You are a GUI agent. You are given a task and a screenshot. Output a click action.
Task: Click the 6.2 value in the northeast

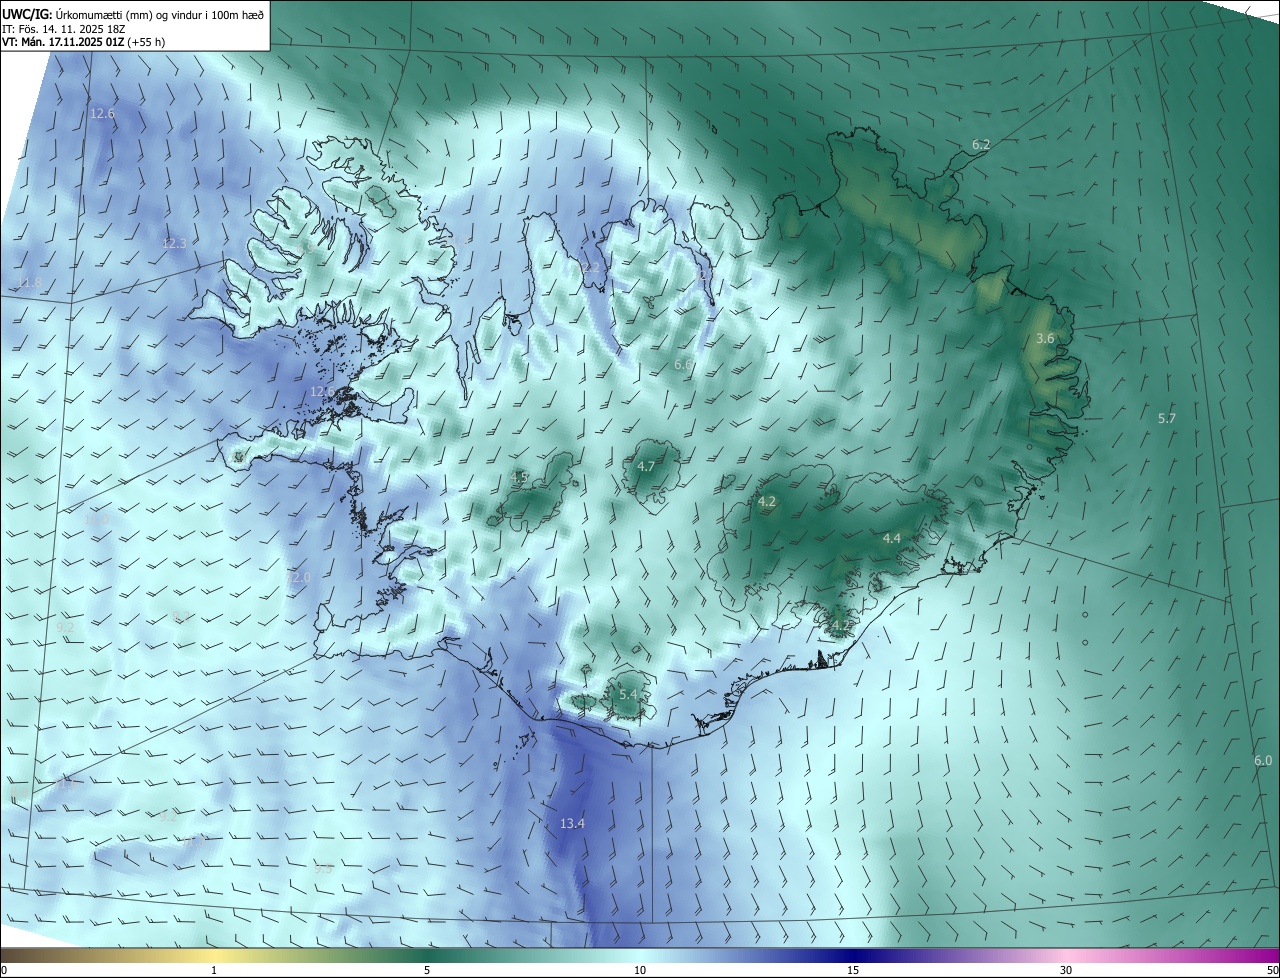pos(981,145)
